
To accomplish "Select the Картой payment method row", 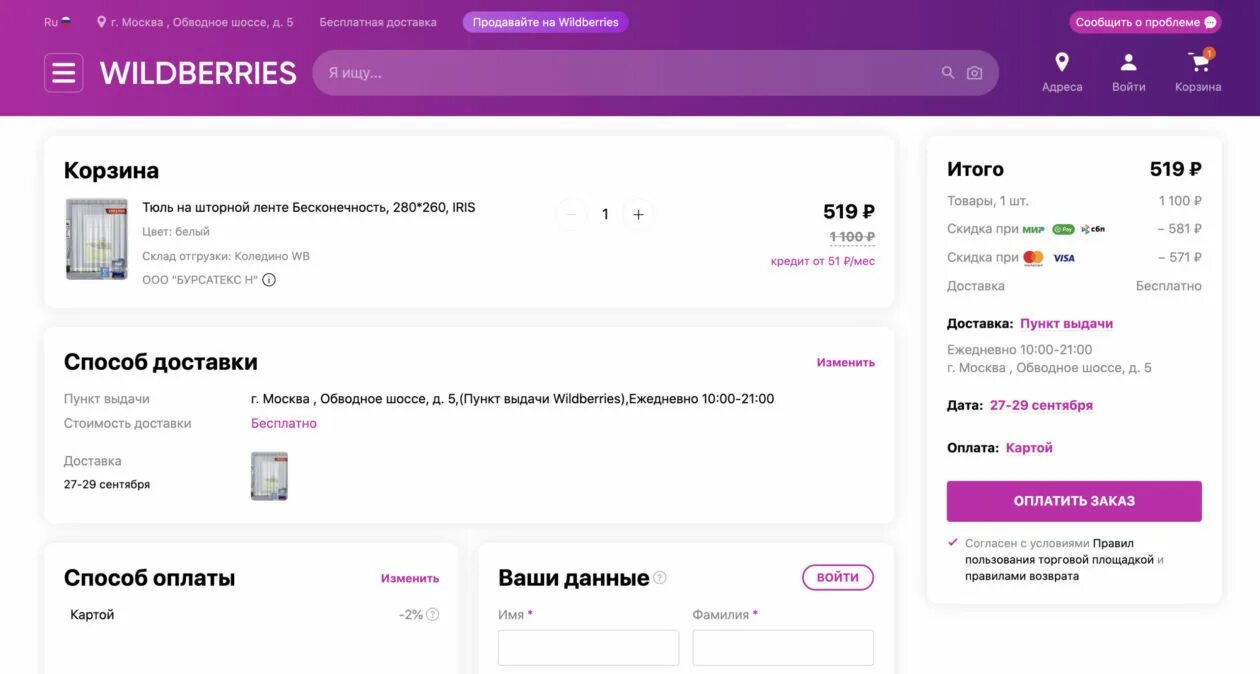I will tap(255, 615).
